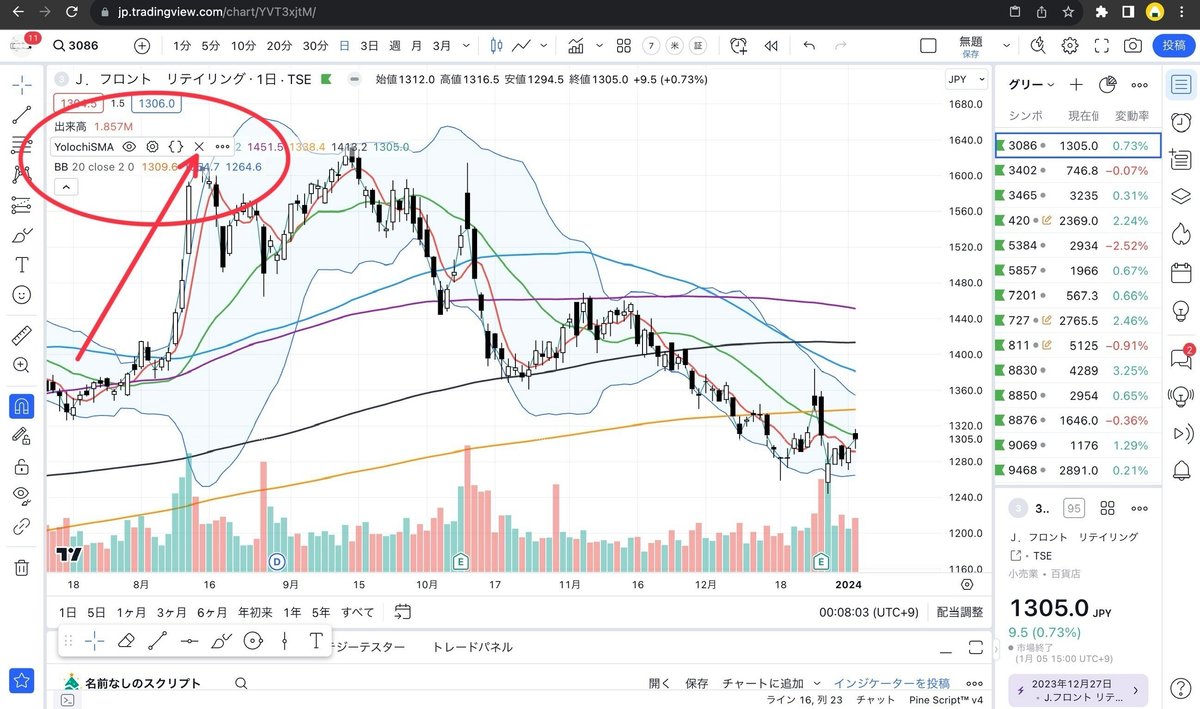Screen dimensions: 1200x709
Task: Enter fullscreen mode
Action: [x=1102, y=46]
